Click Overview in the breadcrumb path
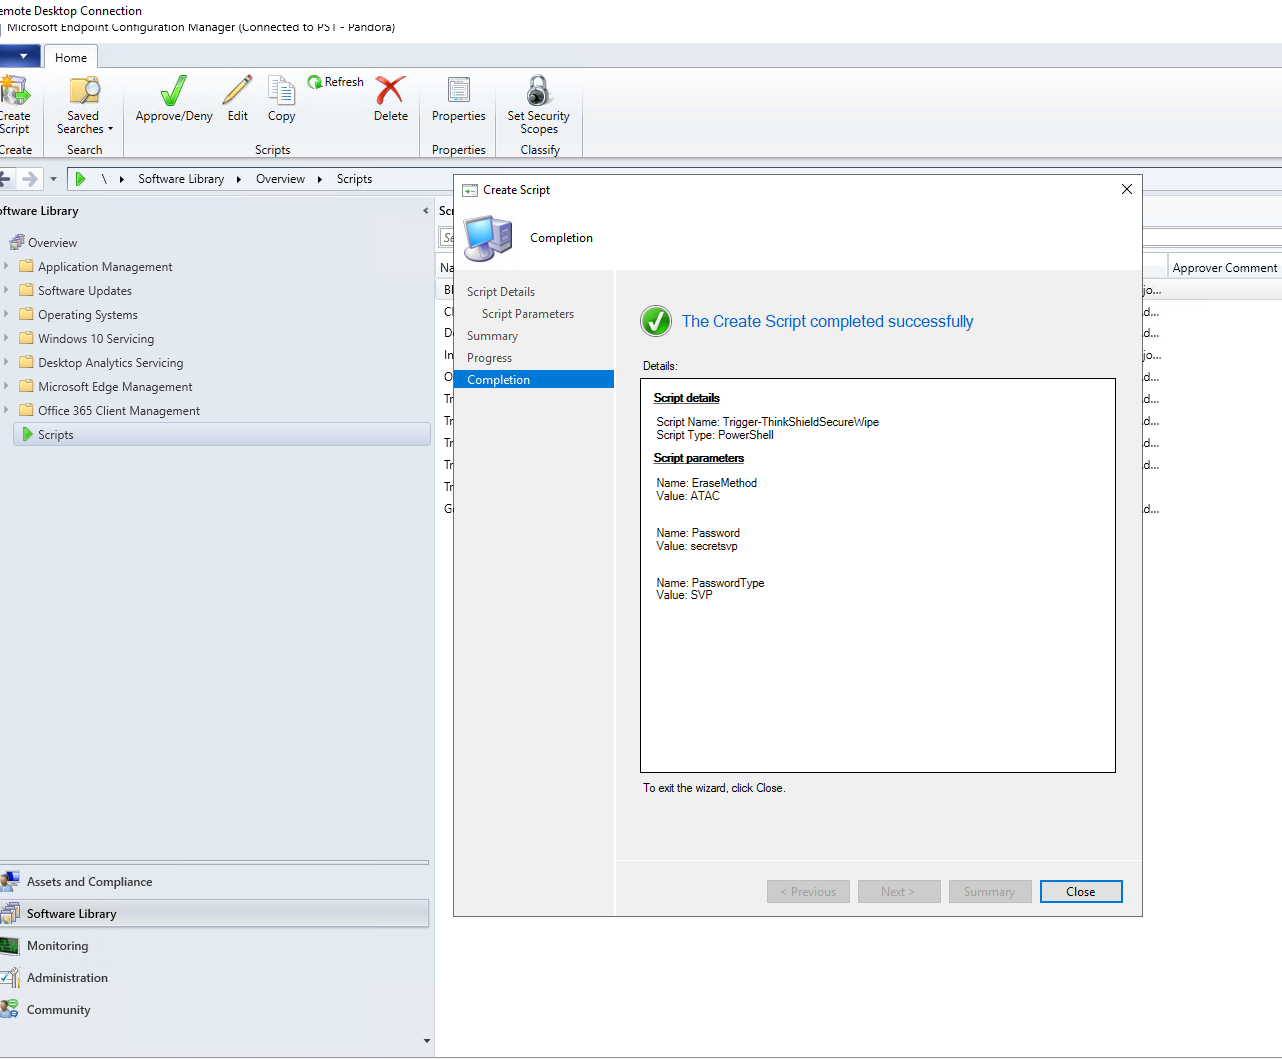 pyautogui.click(x=280, y=179)
